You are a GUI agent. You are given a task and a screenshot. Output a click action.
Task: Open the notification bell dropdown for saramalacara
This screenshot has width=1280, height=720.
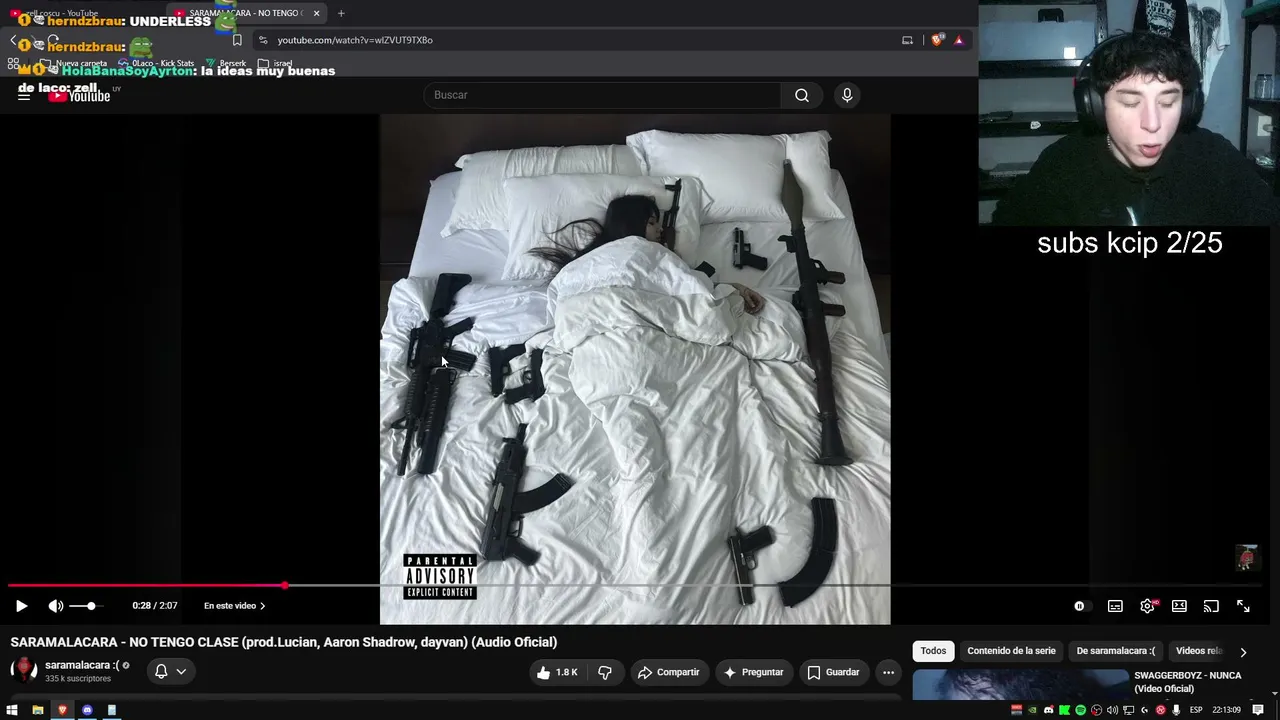point(170,671)
